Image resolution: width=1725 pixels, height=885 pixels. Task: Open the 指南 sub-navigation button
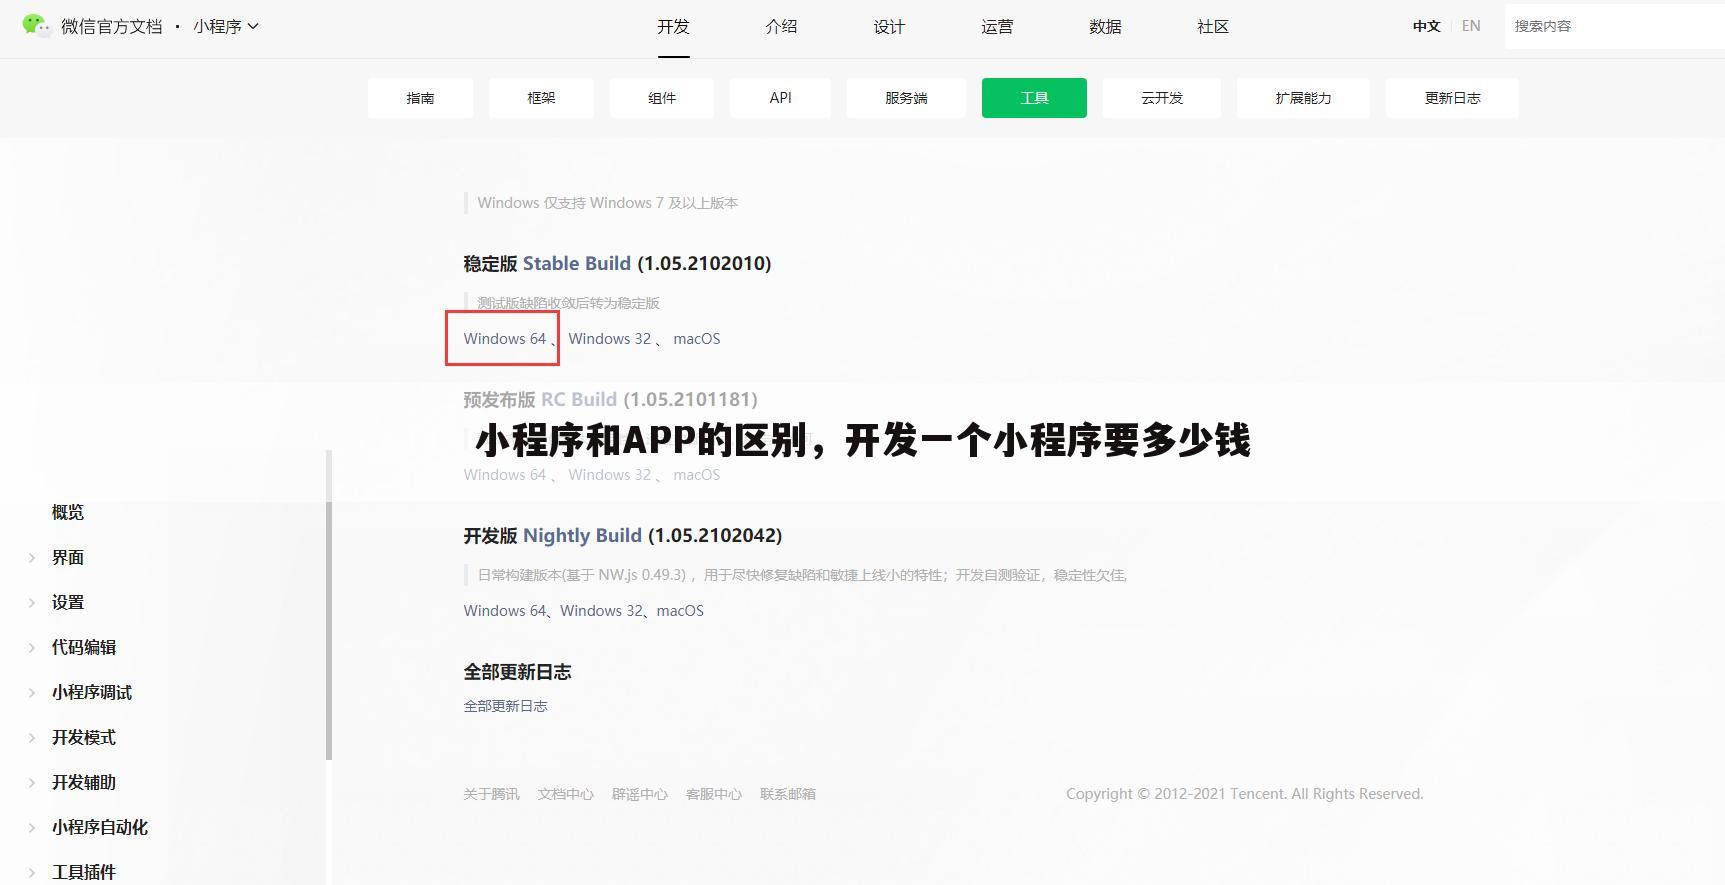pyautogui.click(x=420, y=98)
